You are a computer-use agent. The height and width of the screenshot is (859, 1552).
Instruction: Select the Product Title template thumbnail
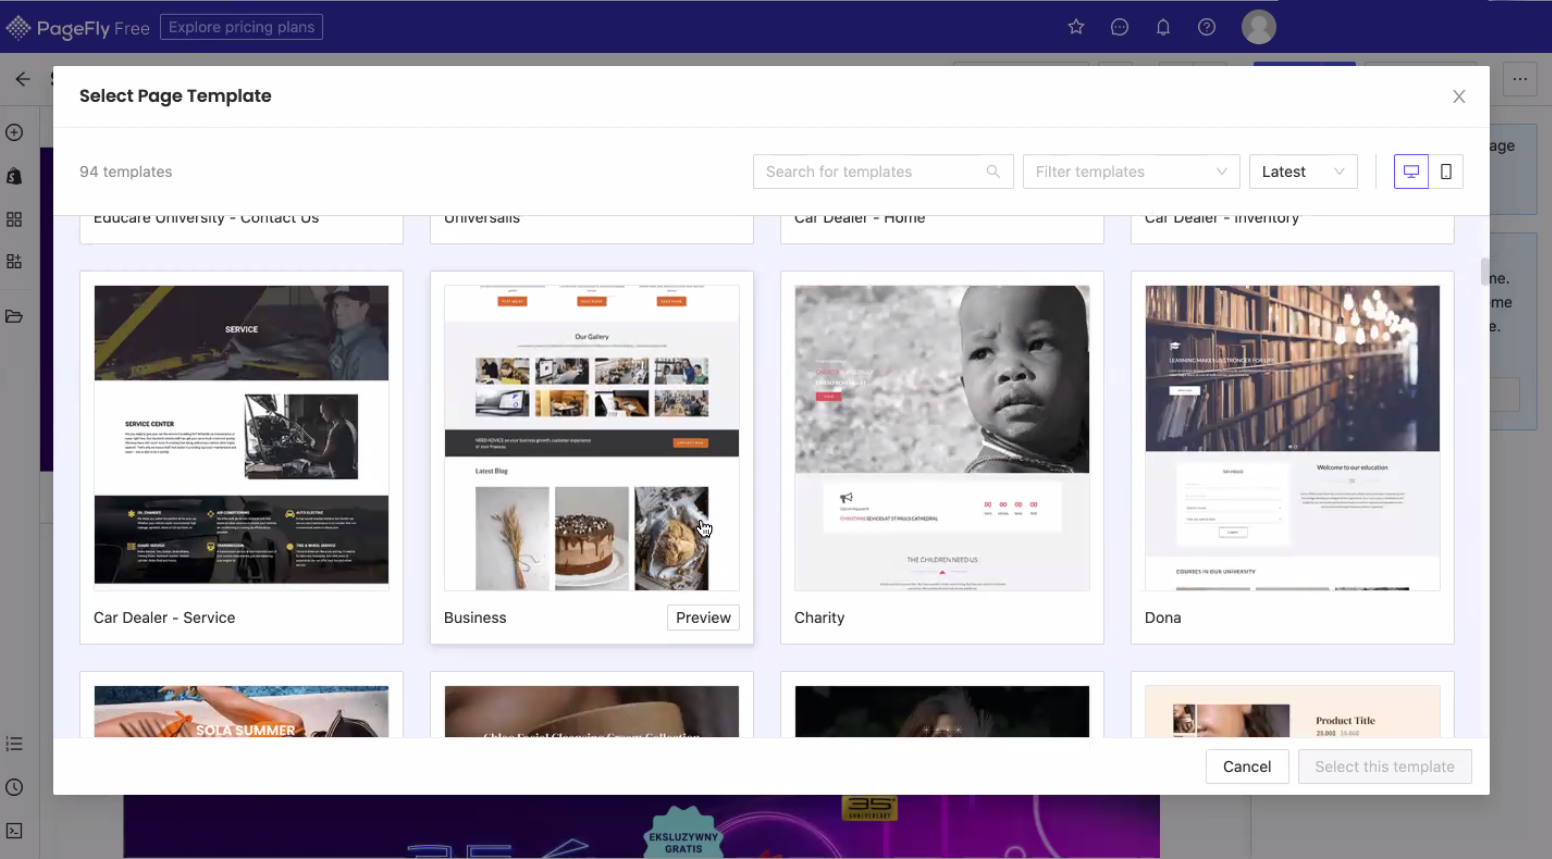[1292, 711]
